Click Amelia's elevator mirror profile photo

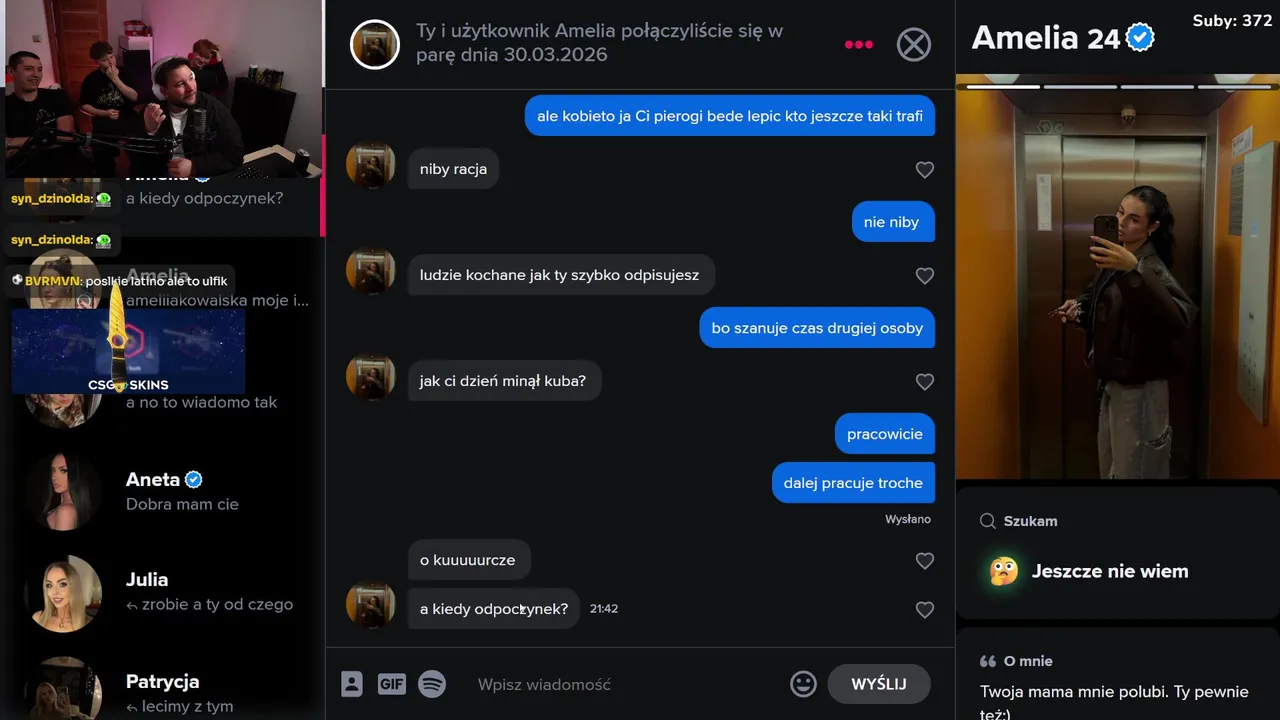(1118, 285)
